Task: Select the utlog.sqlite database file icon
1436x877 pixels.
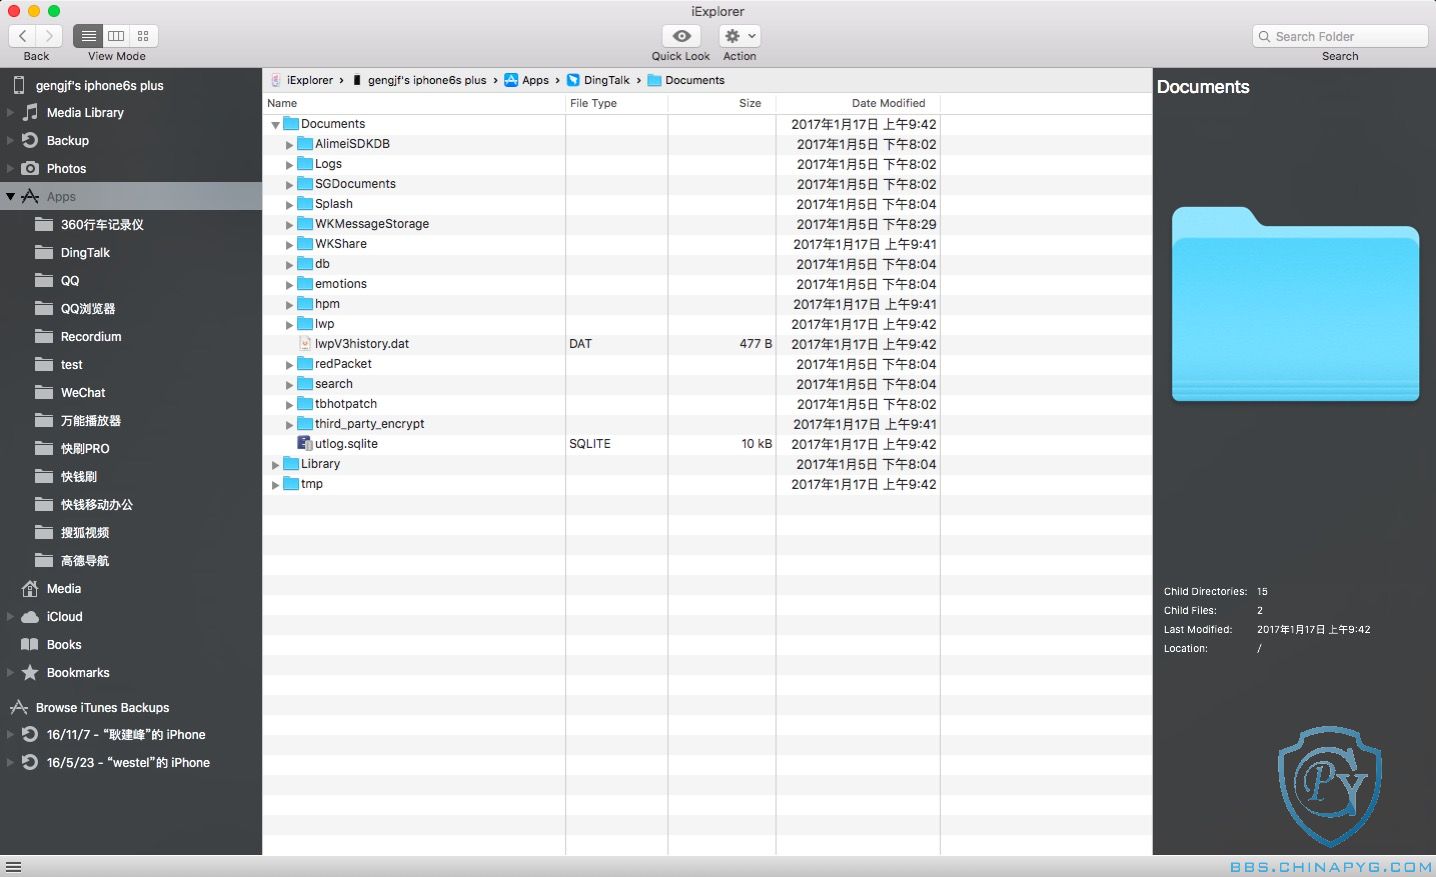Action: coord(305,444)
